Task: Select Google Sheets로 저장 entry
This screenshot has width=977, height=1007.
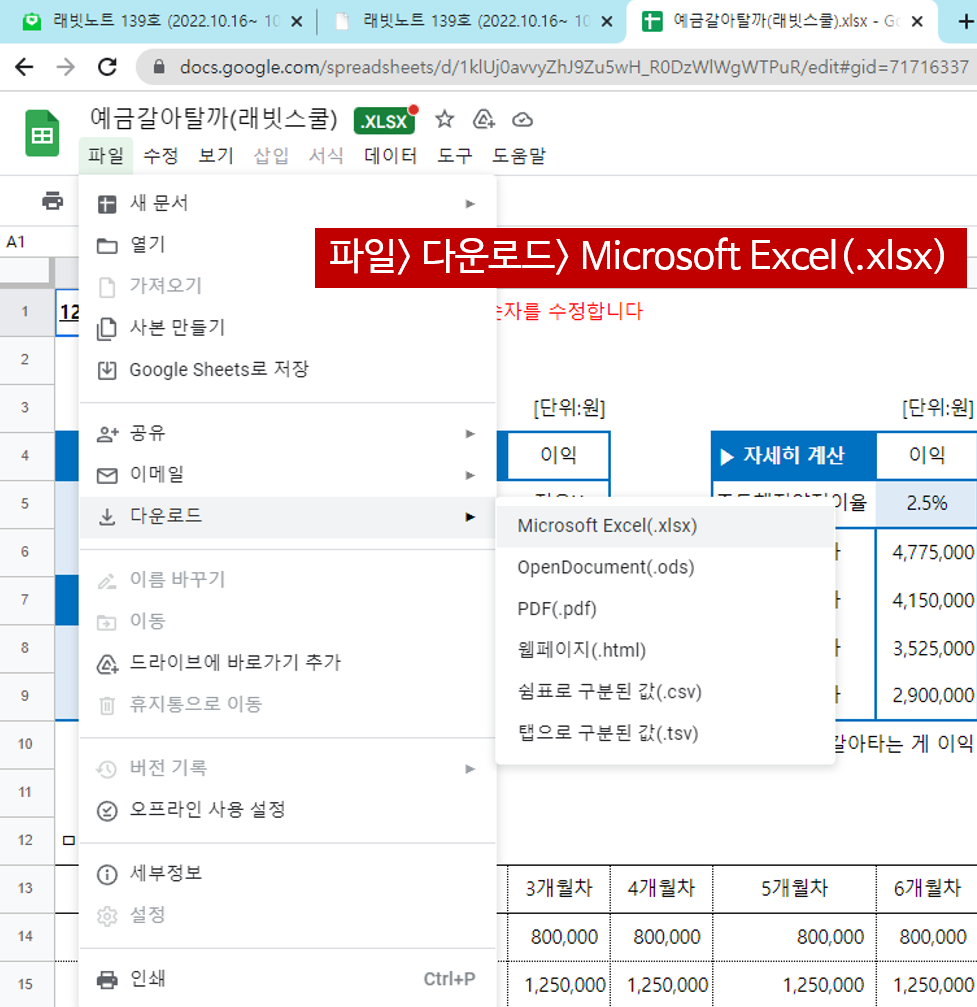Action: 288,370
